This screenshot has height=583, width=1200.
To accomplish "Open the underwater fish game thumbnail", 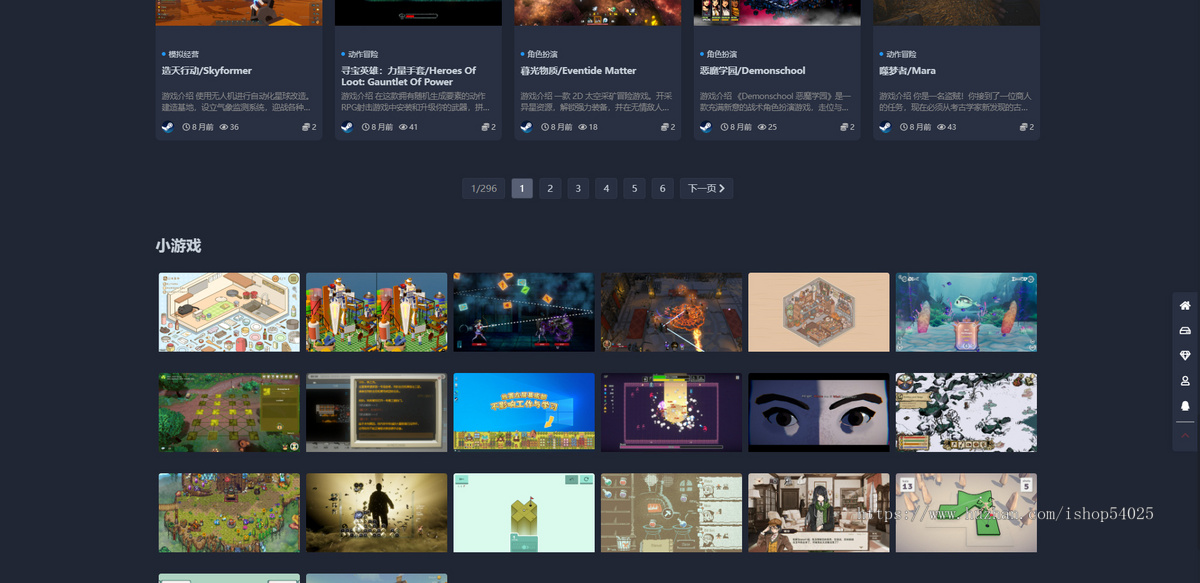I will coord(966,312).
